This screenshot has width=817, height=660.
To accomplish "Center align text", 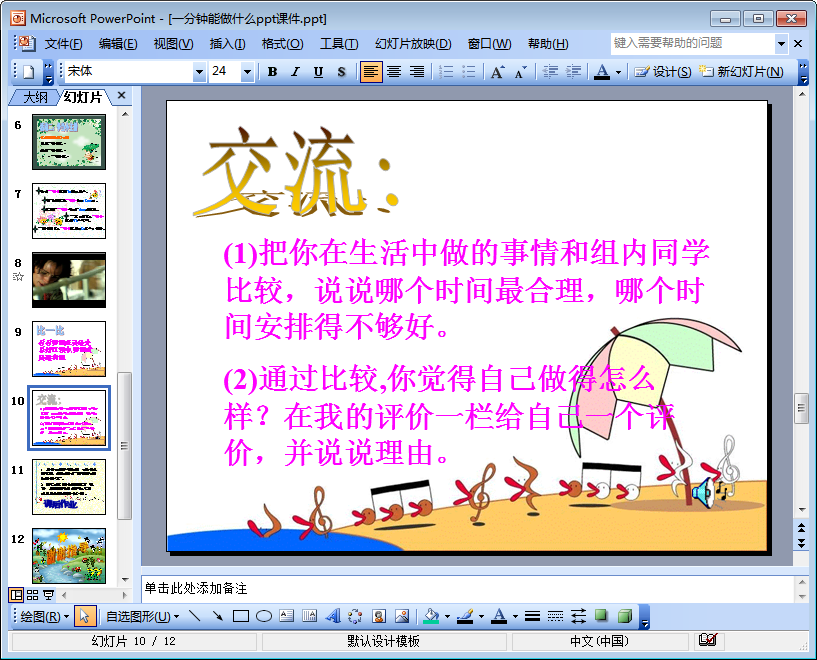I will click(x=394, y=72).
